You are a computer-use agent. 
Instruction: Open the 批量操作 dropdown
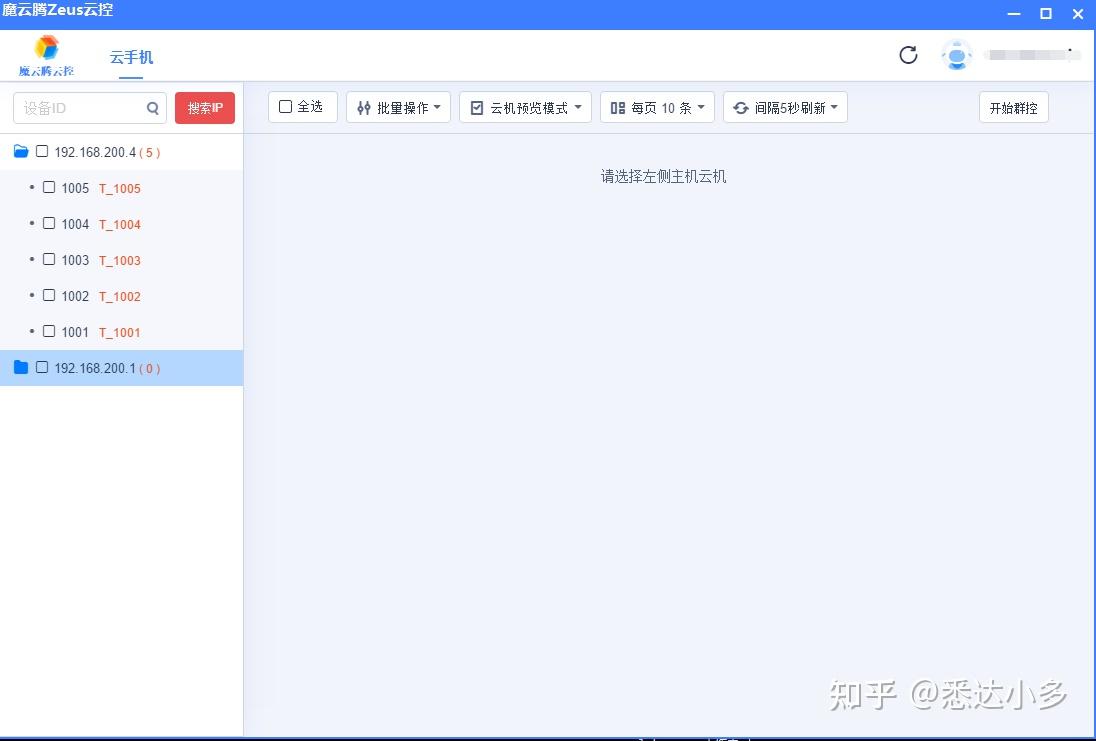pyautogui.click(x=398, y=108)
